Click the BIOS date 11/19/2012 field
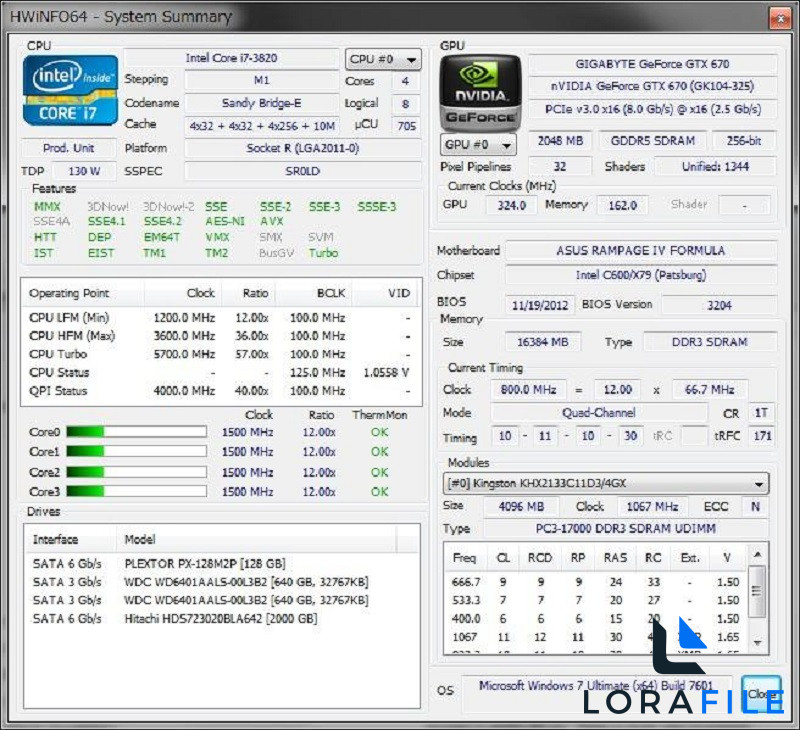The image size is (800, 730). pos(540,306)
